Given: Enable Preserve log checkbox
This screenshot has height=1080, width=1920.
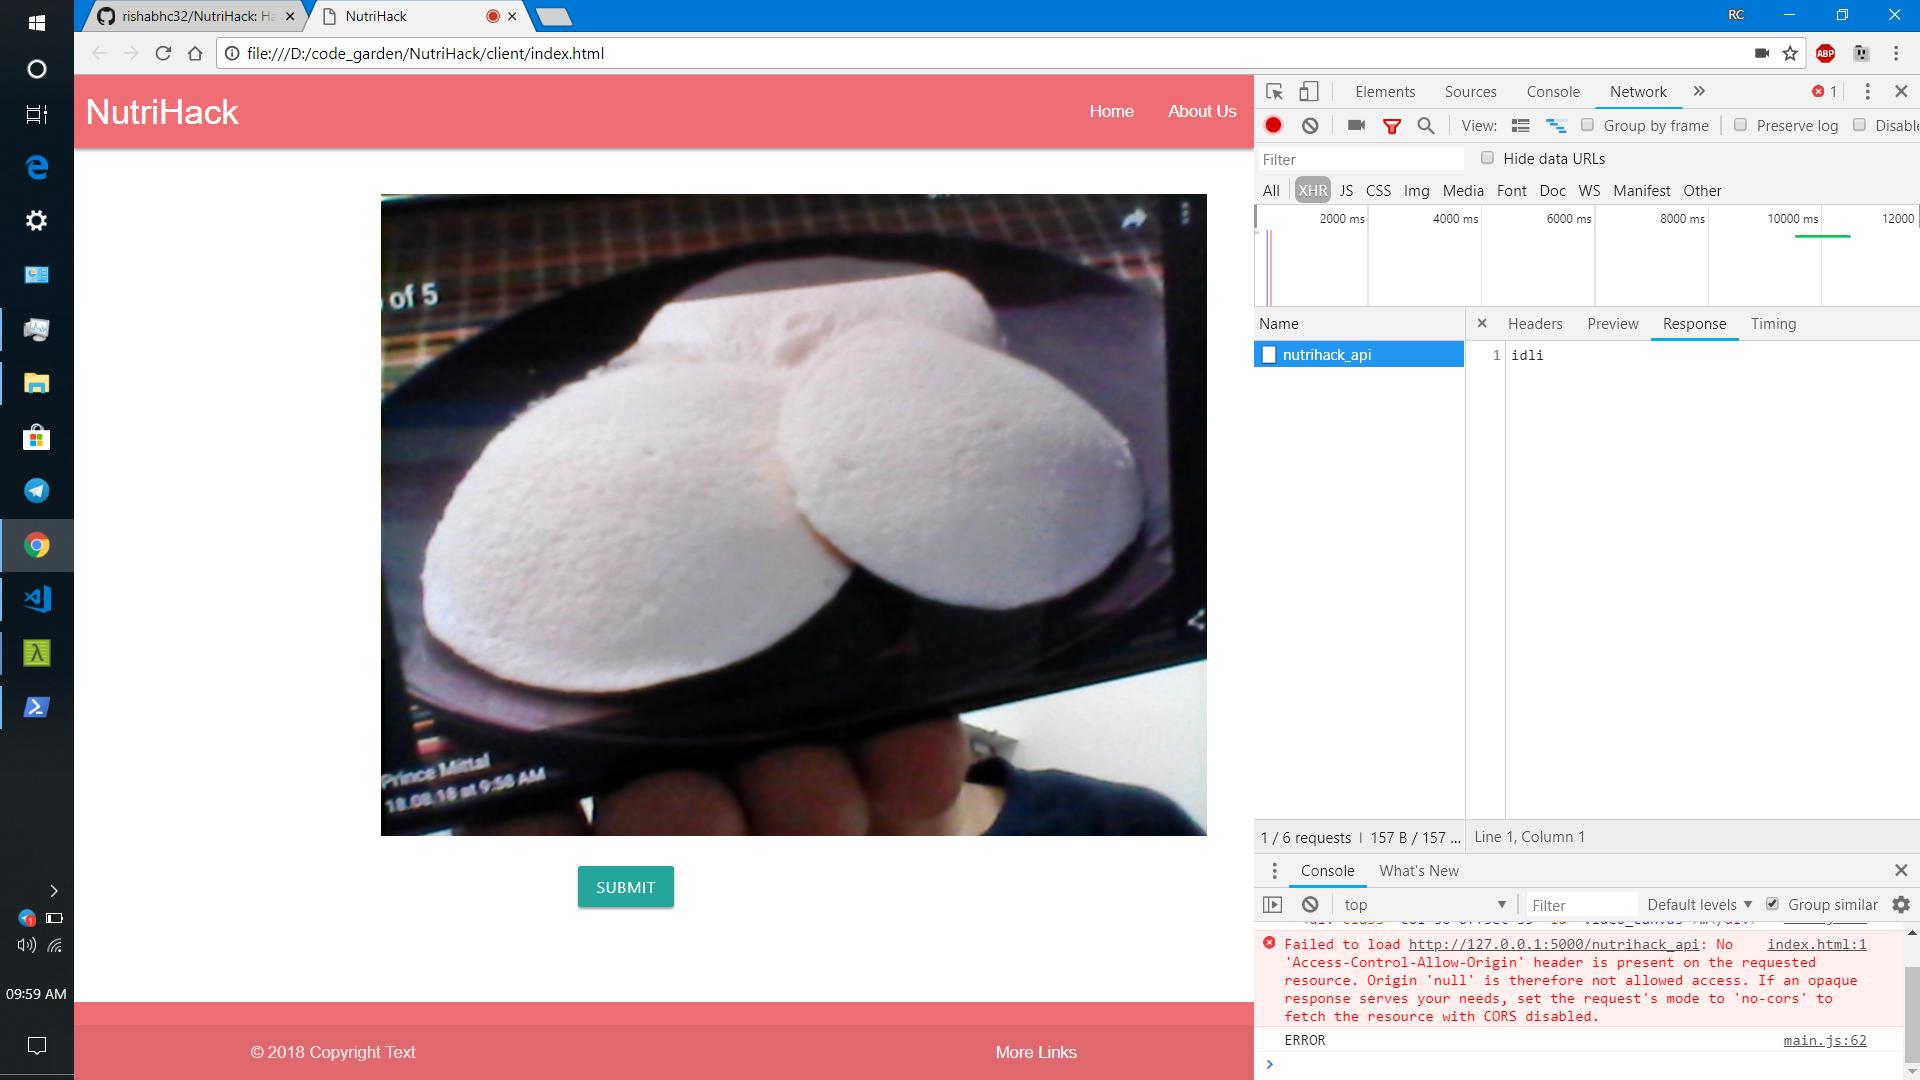Looking at the screenshot, I should pyautogui.click(x=1740, y=125).
